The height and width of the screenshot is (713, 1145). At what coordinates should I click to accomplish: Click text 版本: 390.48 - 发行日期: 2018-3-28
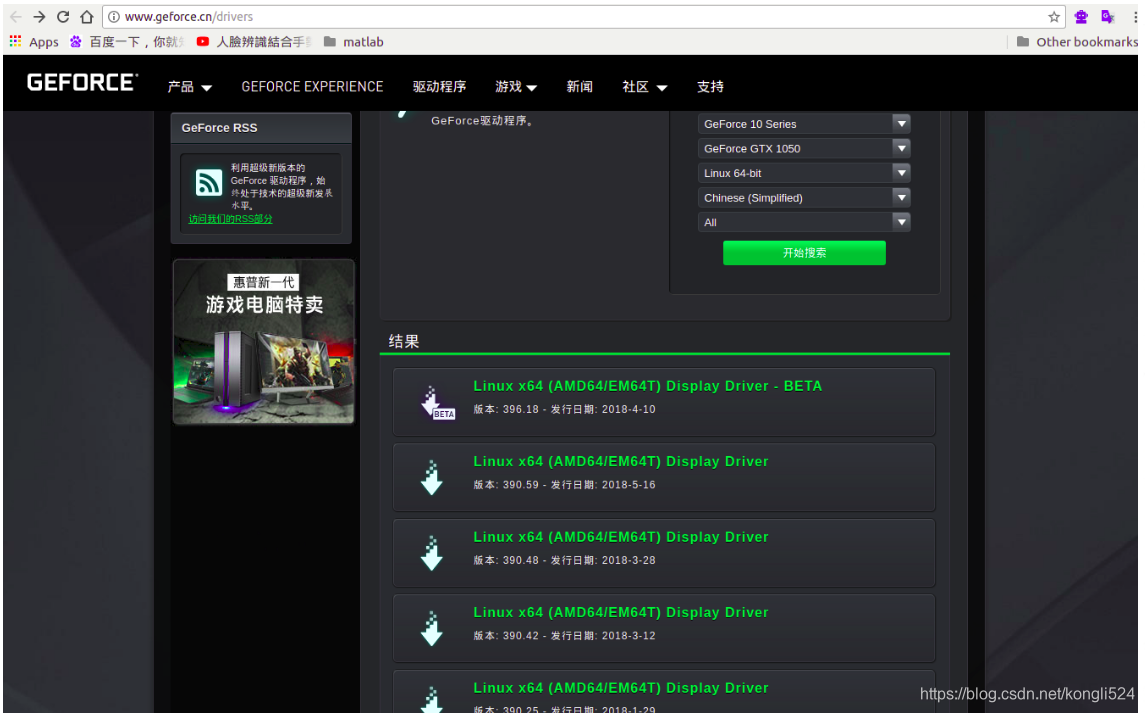[x=564, y=560]
